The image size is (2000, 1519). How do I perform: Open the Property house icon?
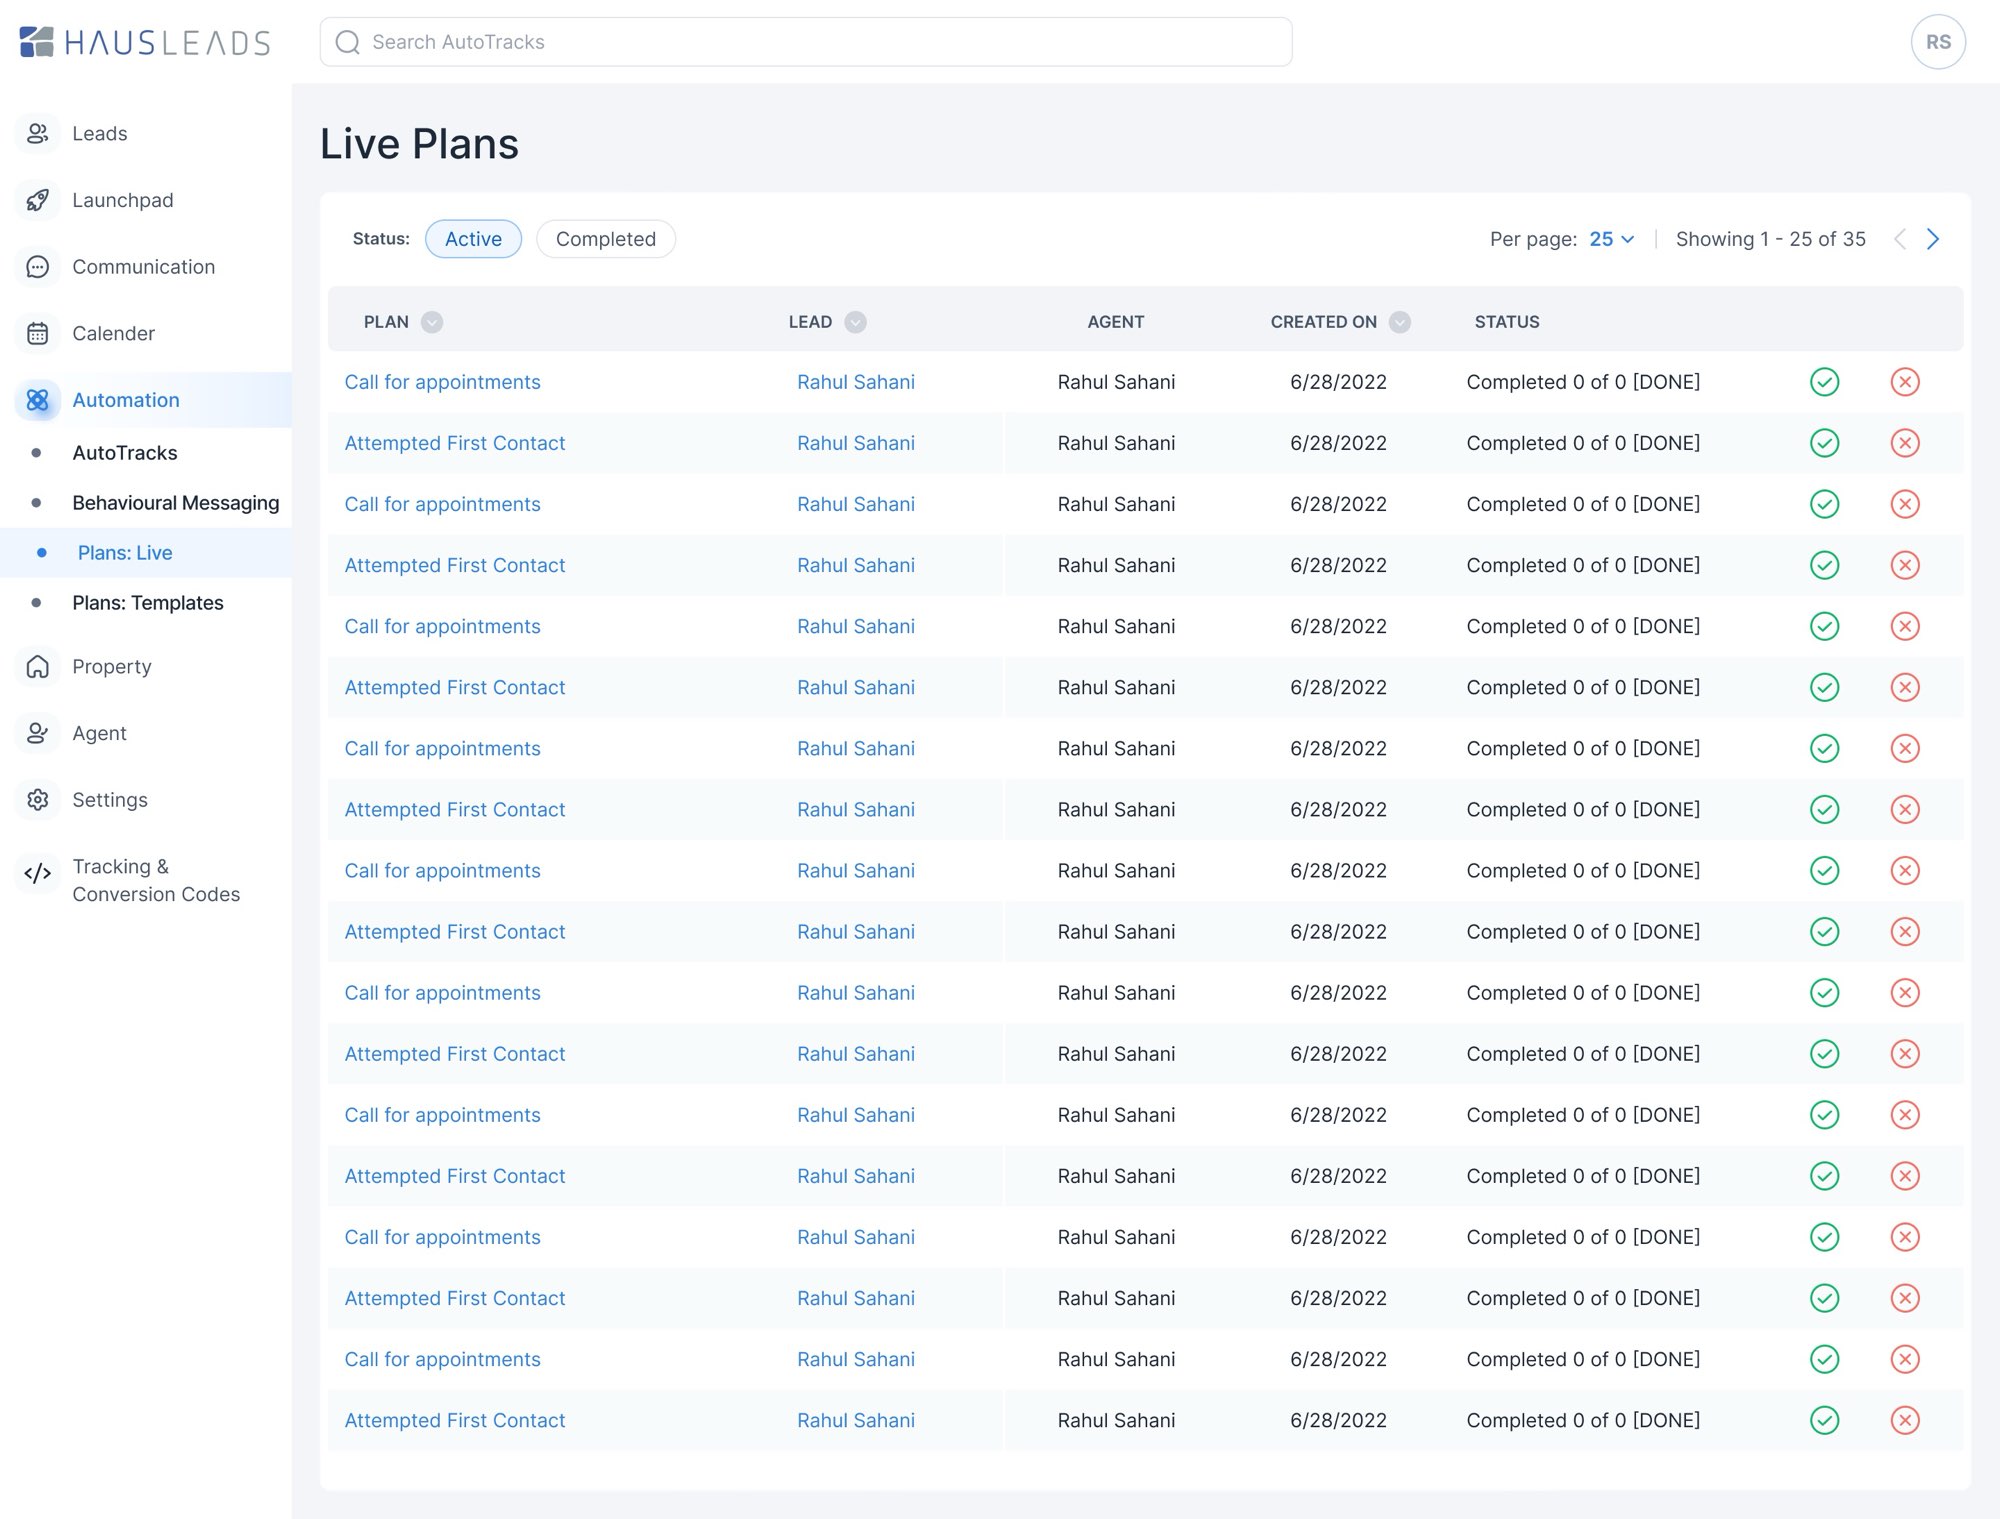(x=38, y=666)
